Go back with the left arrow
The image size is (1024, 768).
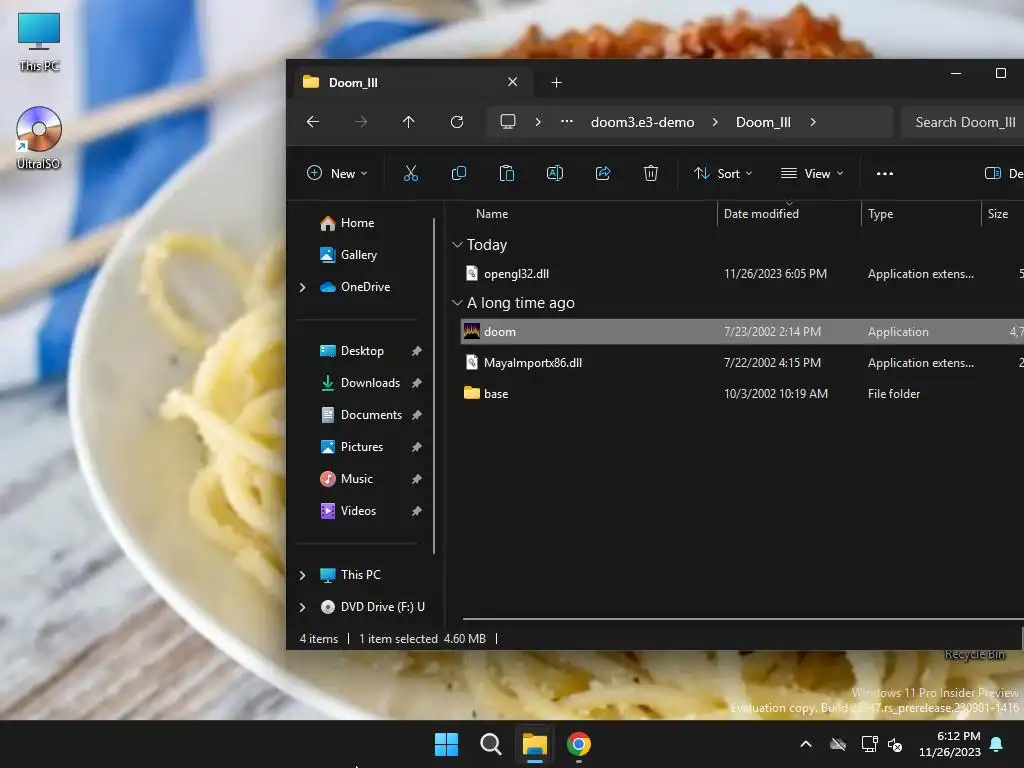[x=313, y=122]
